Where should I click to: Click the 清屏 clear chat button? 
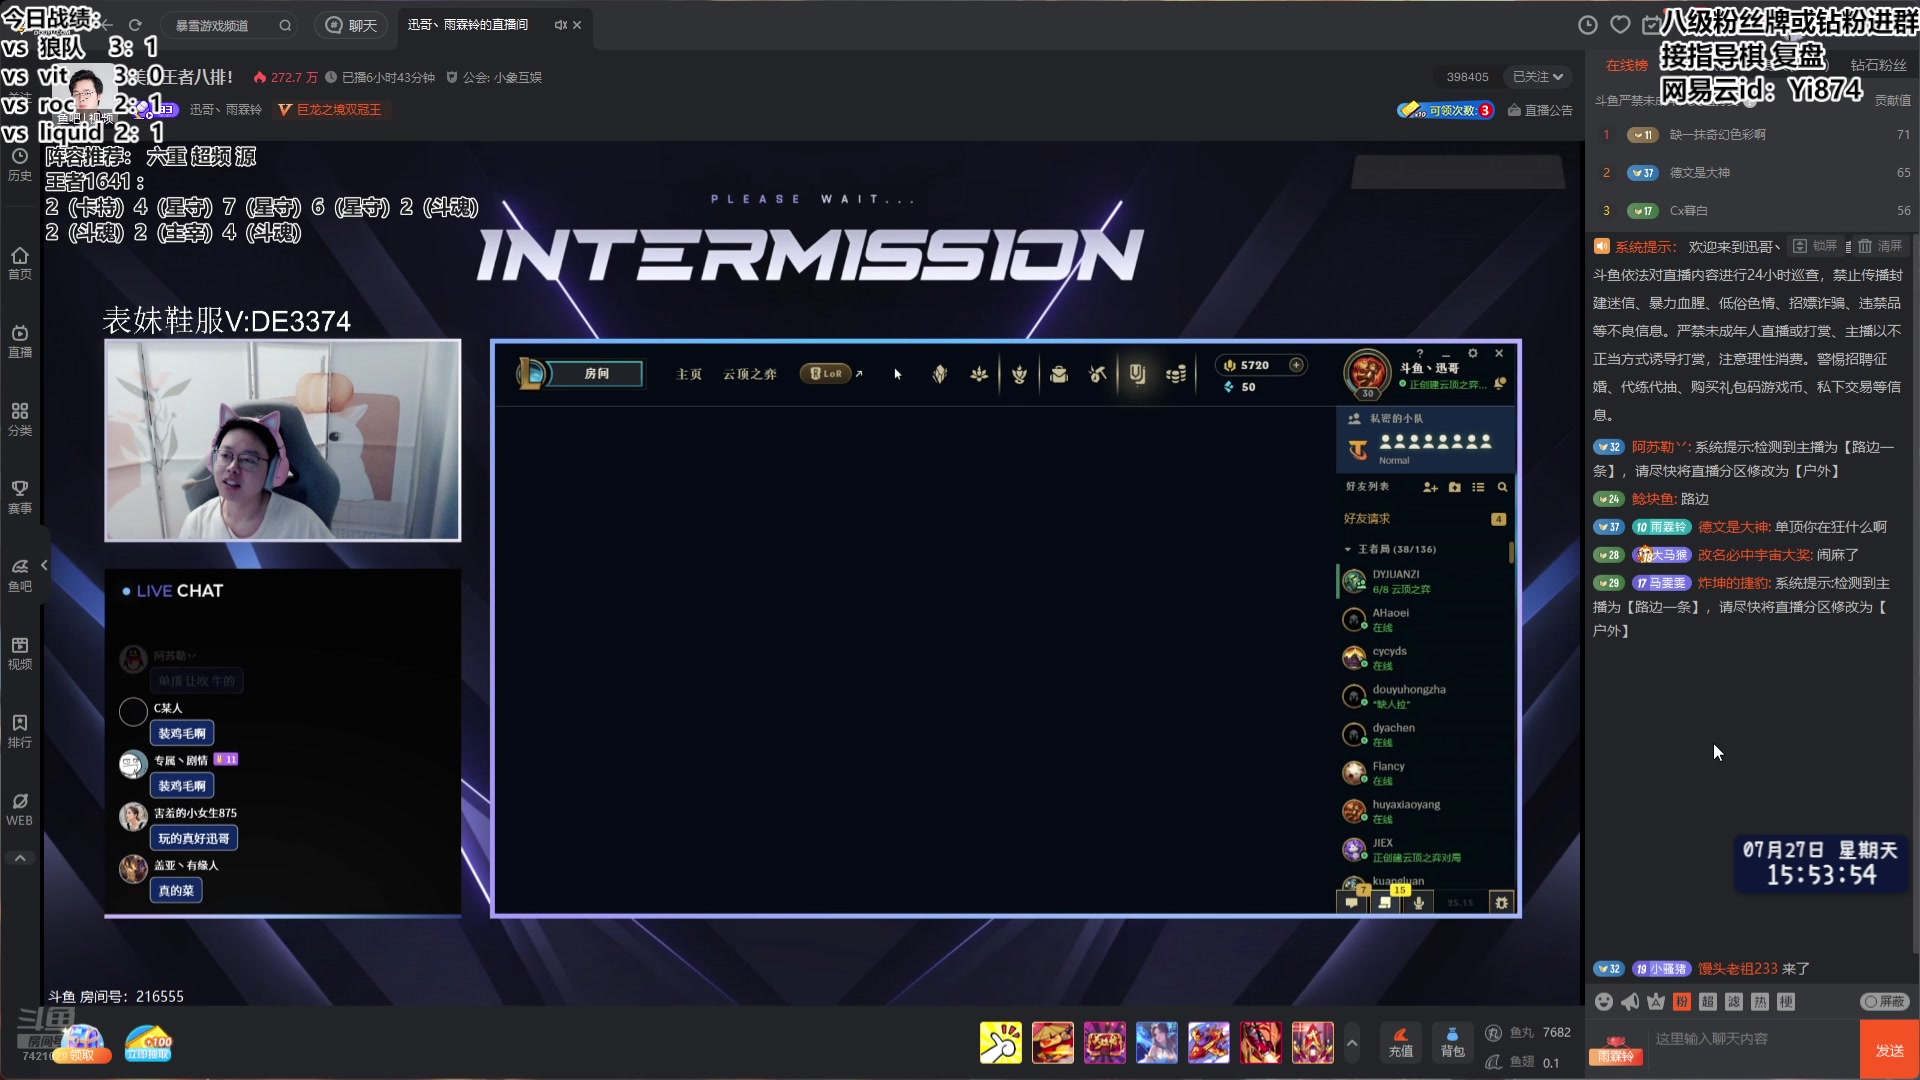[1880, 246]
